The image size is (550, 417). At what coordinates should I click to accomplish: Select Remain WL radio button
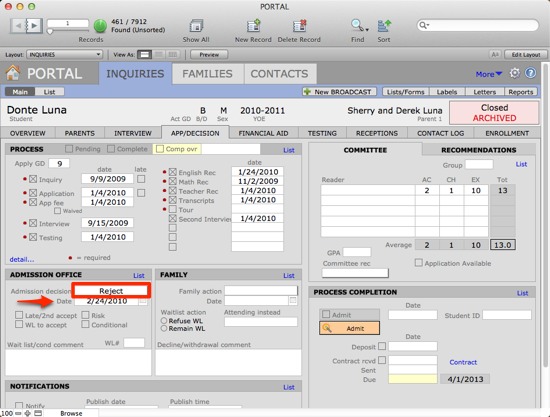[x=164, y=329]
